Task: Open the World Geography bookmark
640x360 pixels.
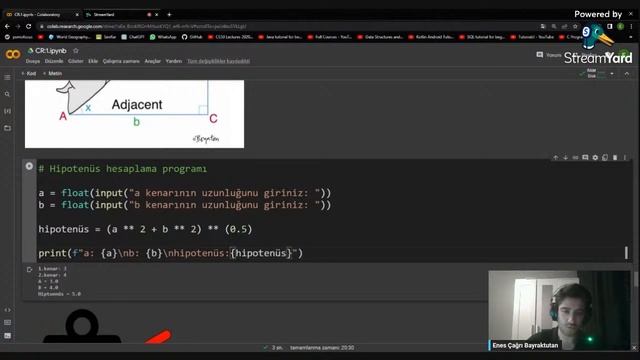Action: [70, 37]
